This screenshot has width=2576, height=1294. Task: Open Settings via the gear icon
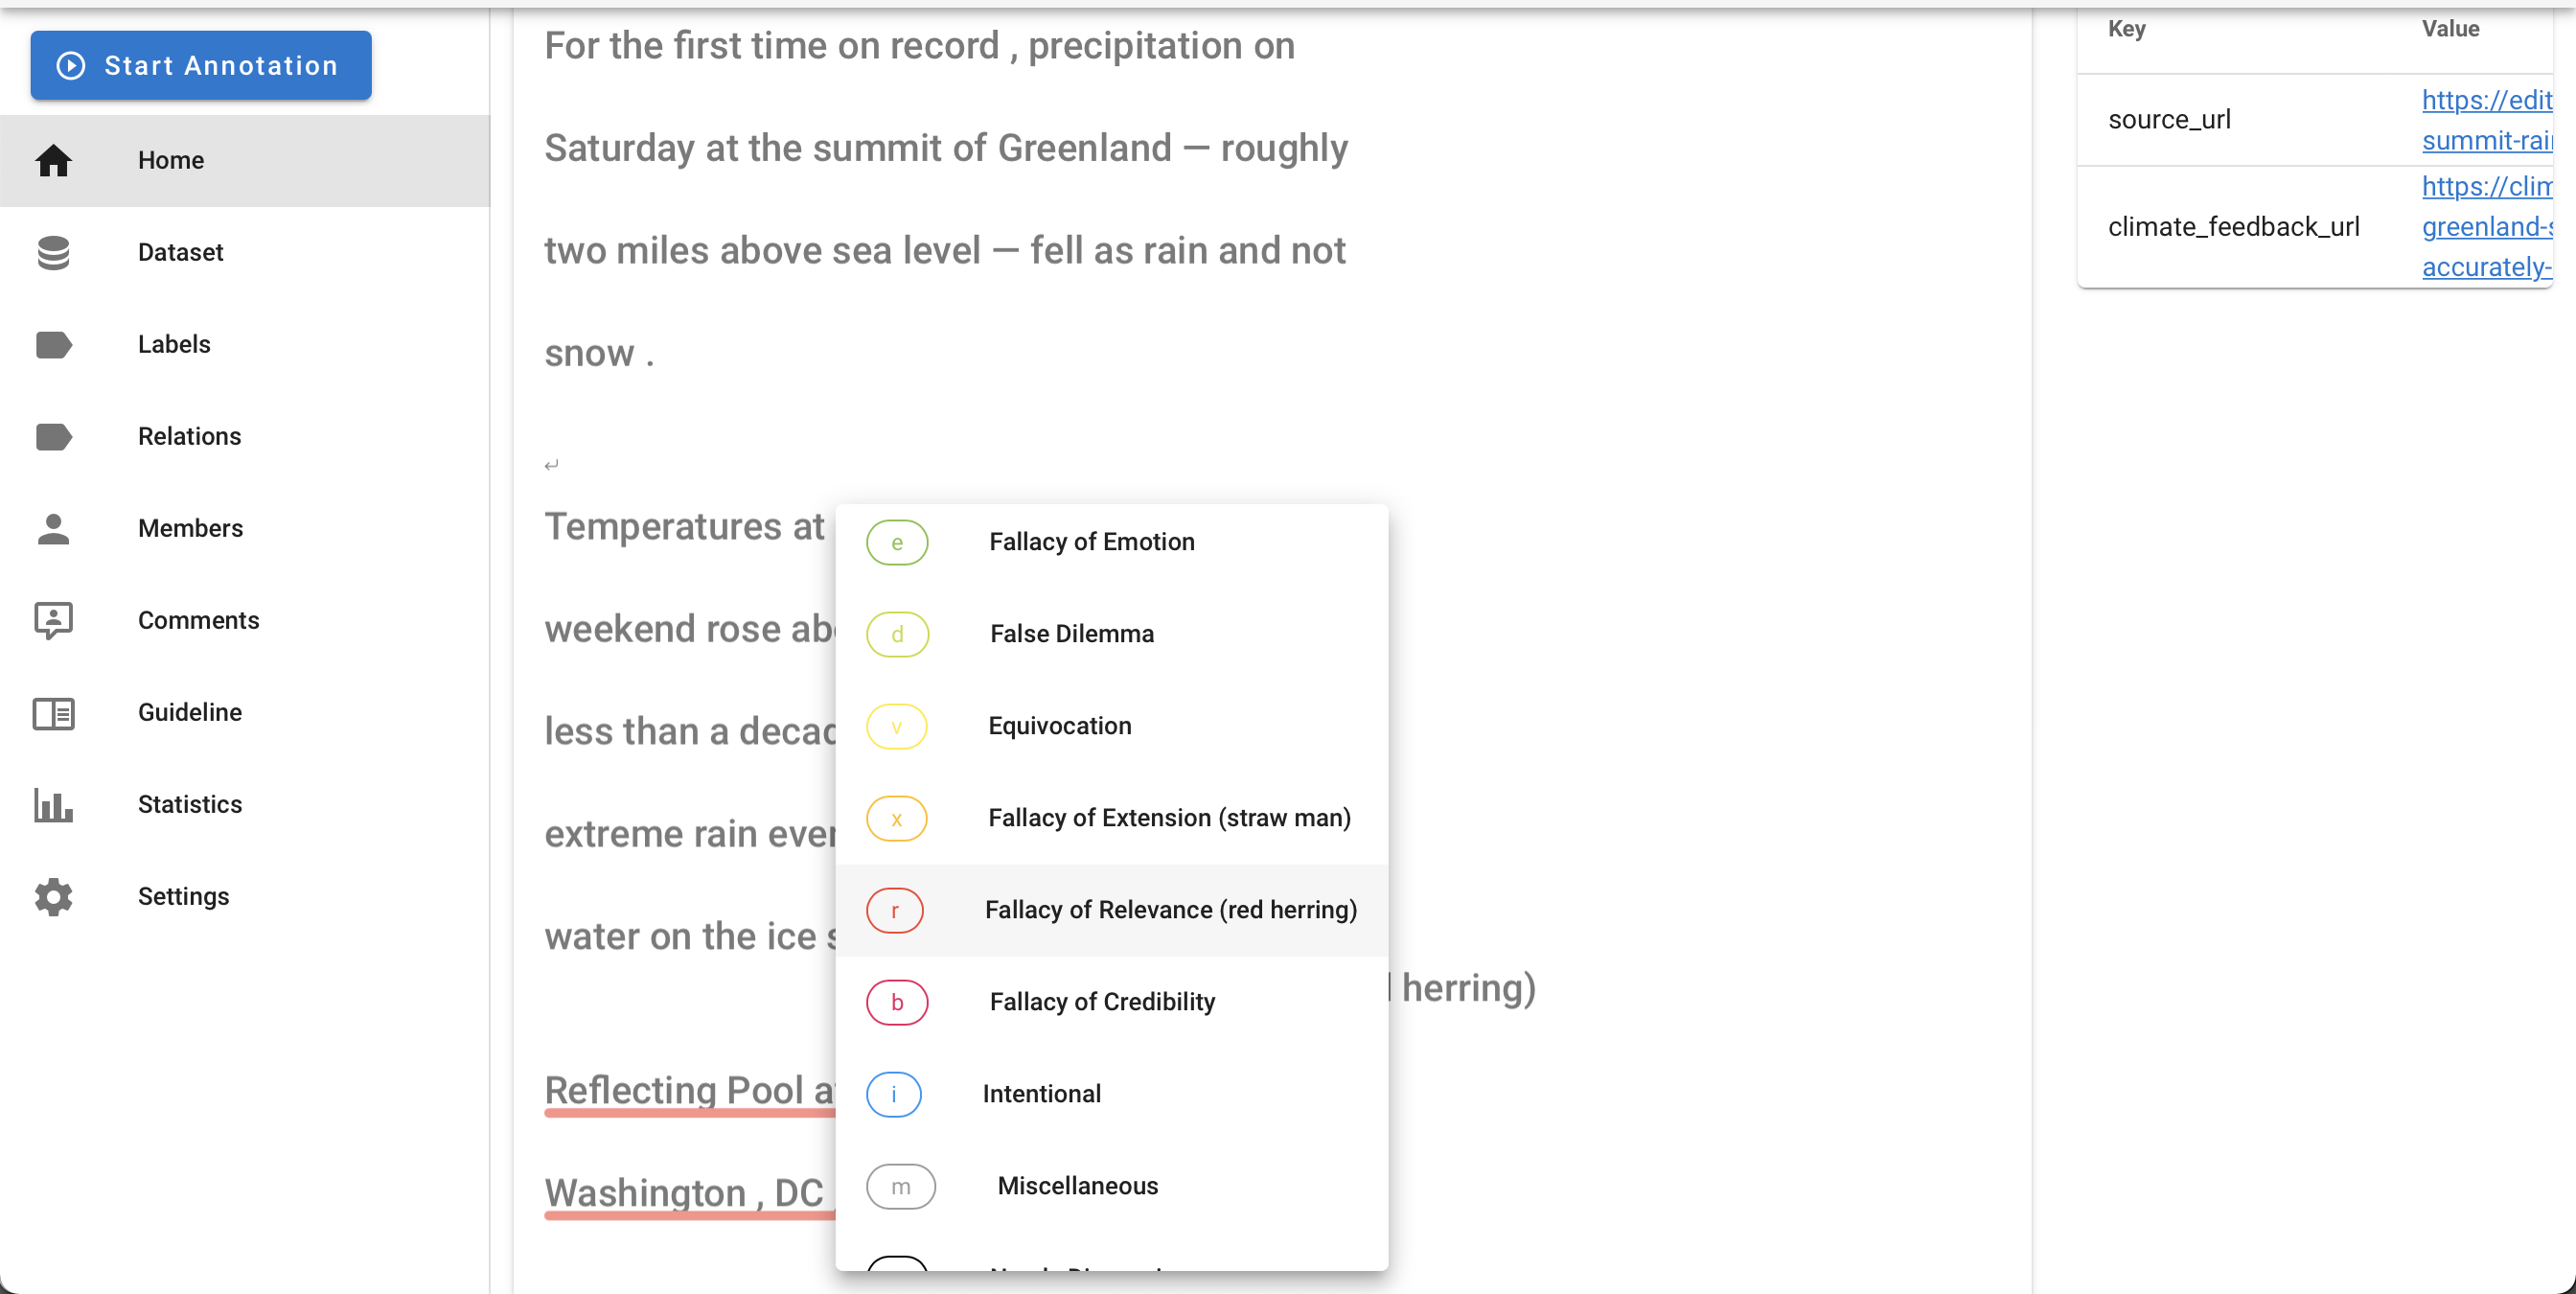pyautogui.click(x=53, y=897)
